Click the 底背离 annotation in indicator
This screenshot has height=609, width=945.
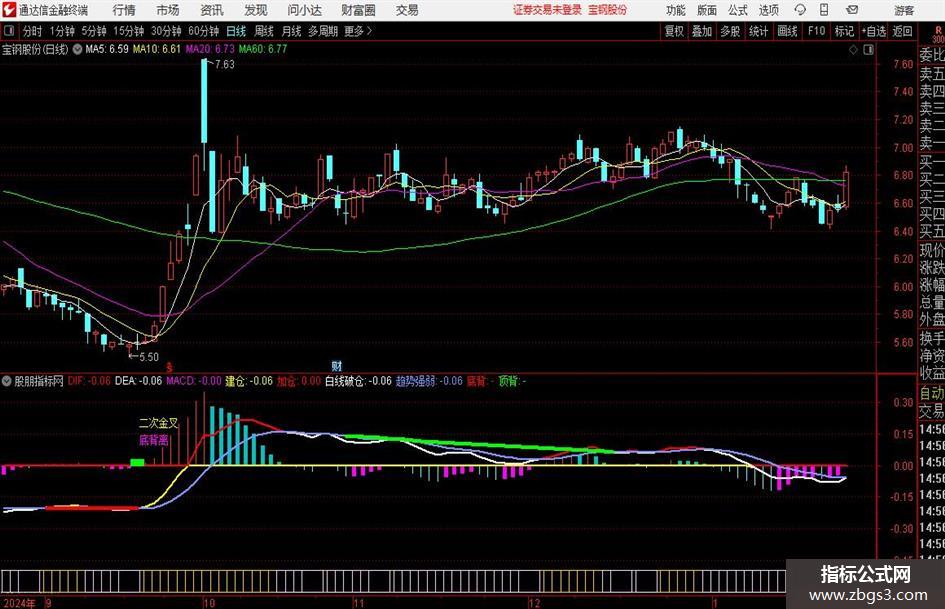point(154,440)
